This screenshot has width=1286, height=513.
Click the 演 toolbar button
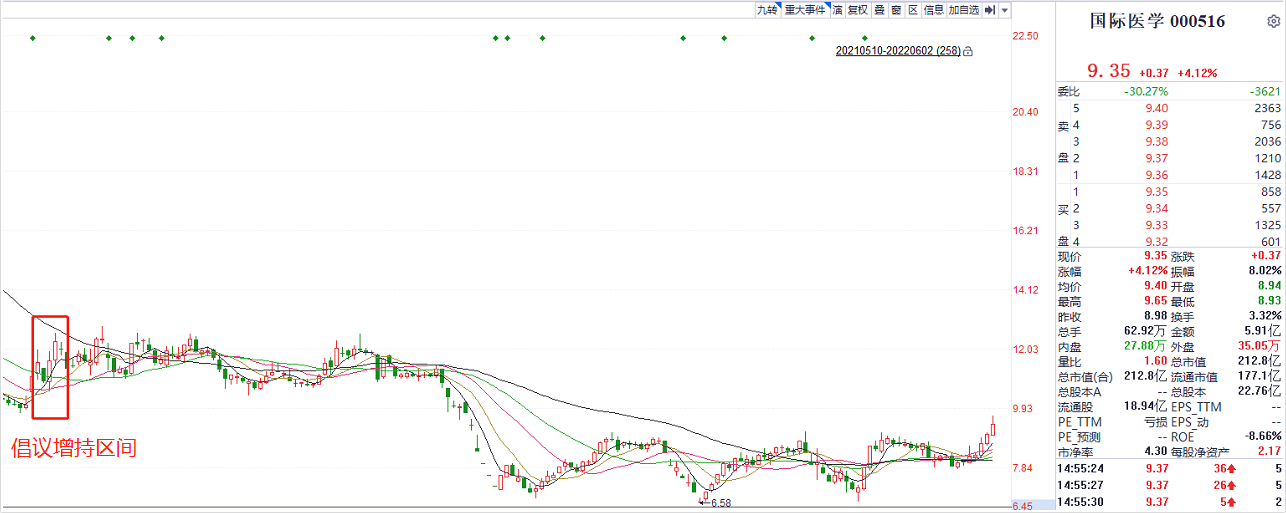[836, 10]
